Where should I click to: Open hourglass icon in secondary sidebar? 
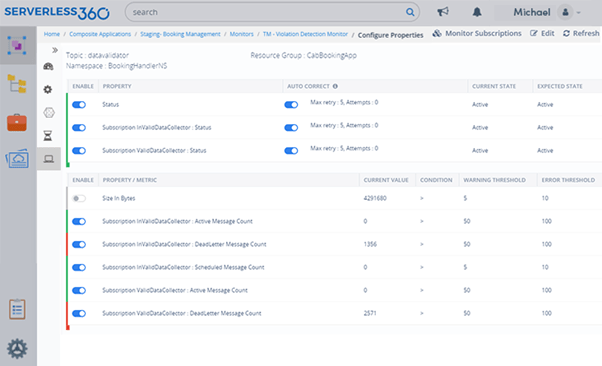tap(48, 136)
